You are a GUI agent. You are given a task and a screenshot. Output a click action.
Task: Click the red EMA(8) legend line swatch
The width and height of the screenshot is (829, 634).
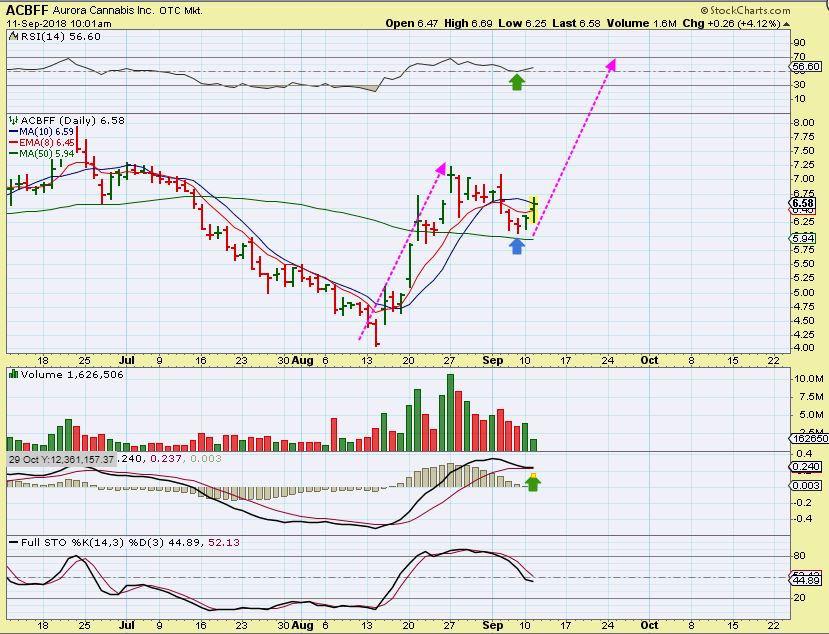tap(14, 143)
